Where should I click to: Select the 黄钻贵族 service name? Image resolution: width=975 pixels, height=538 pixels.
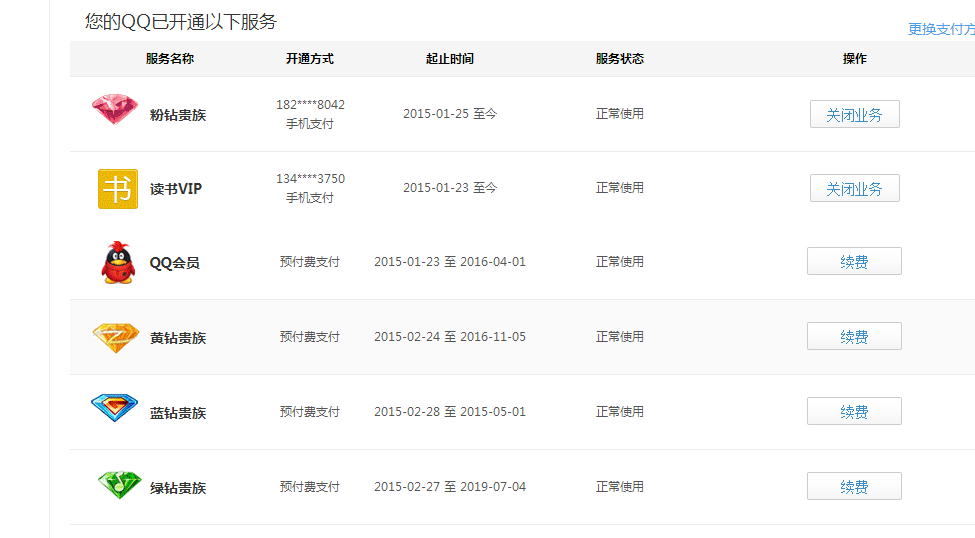[178, 338]
